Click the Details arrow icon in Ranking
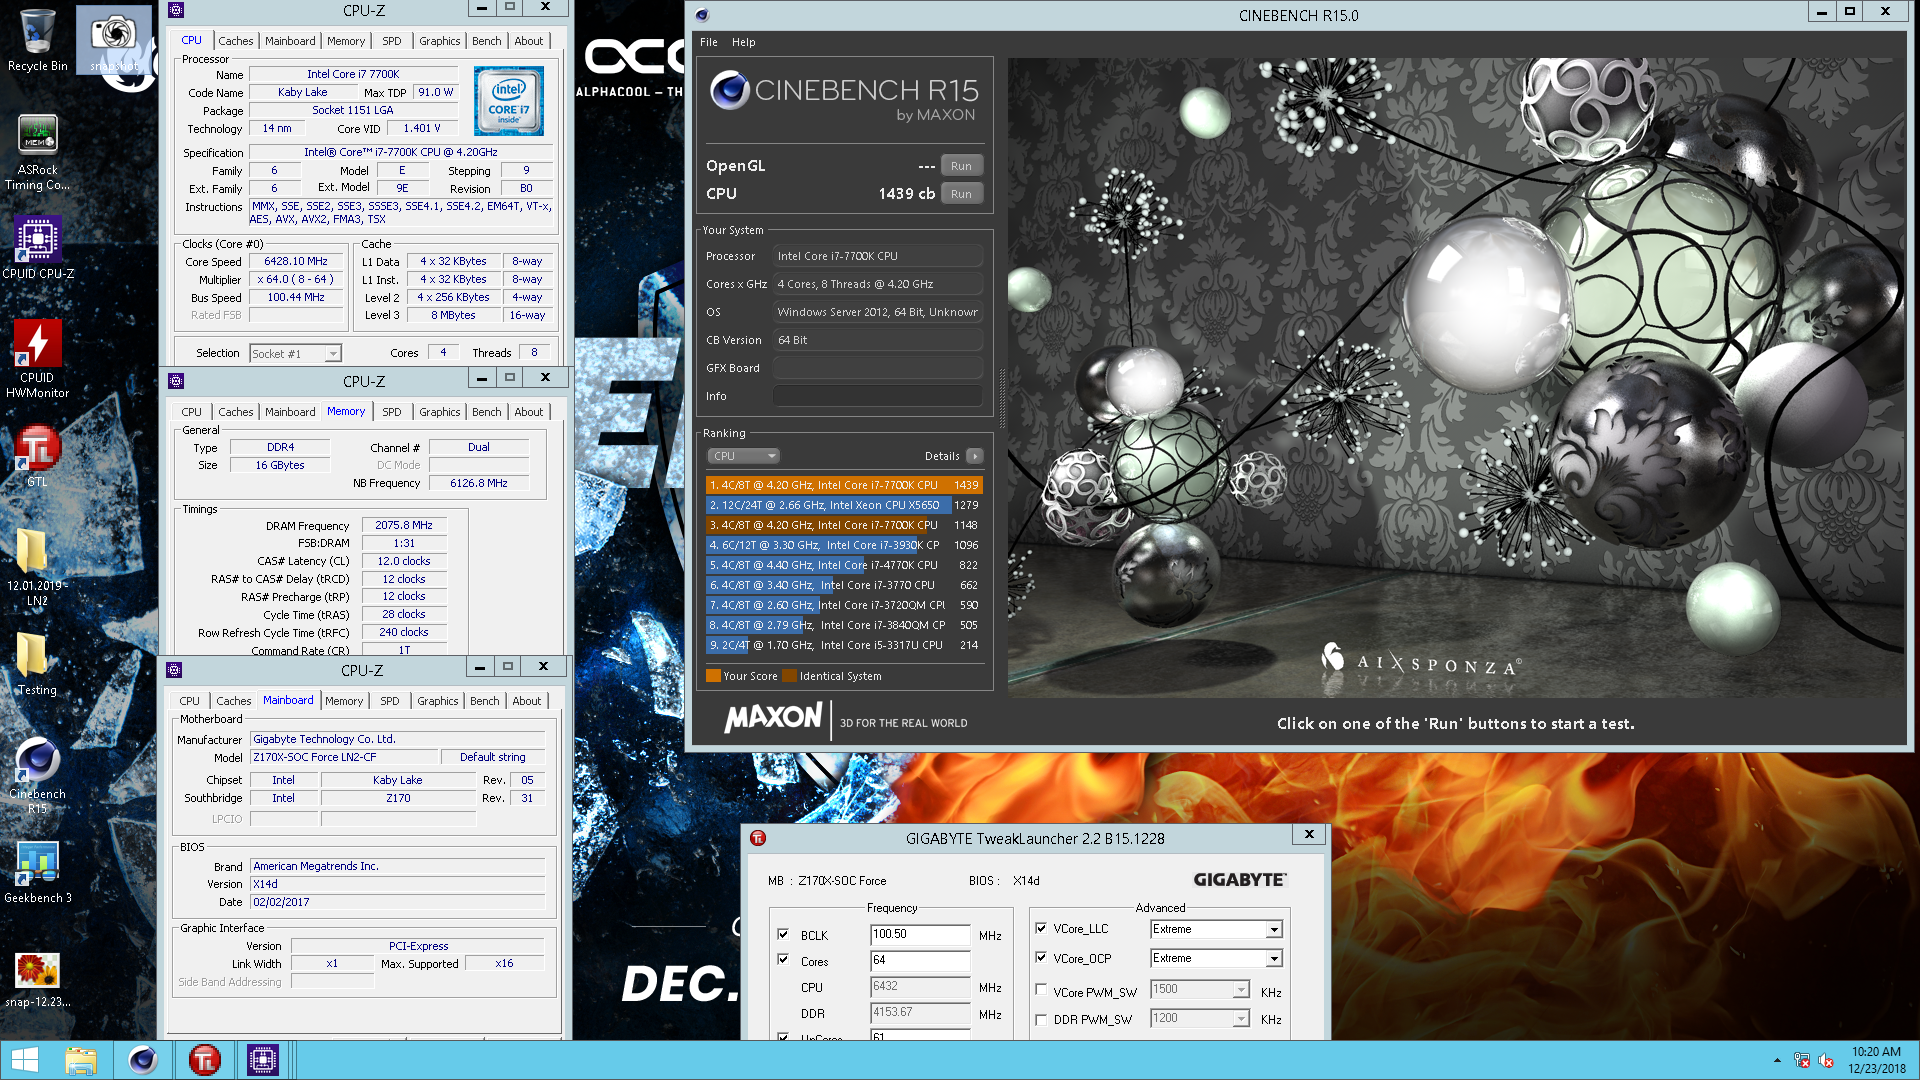This screenshot has height=1080, width=1920. point(975,456)
